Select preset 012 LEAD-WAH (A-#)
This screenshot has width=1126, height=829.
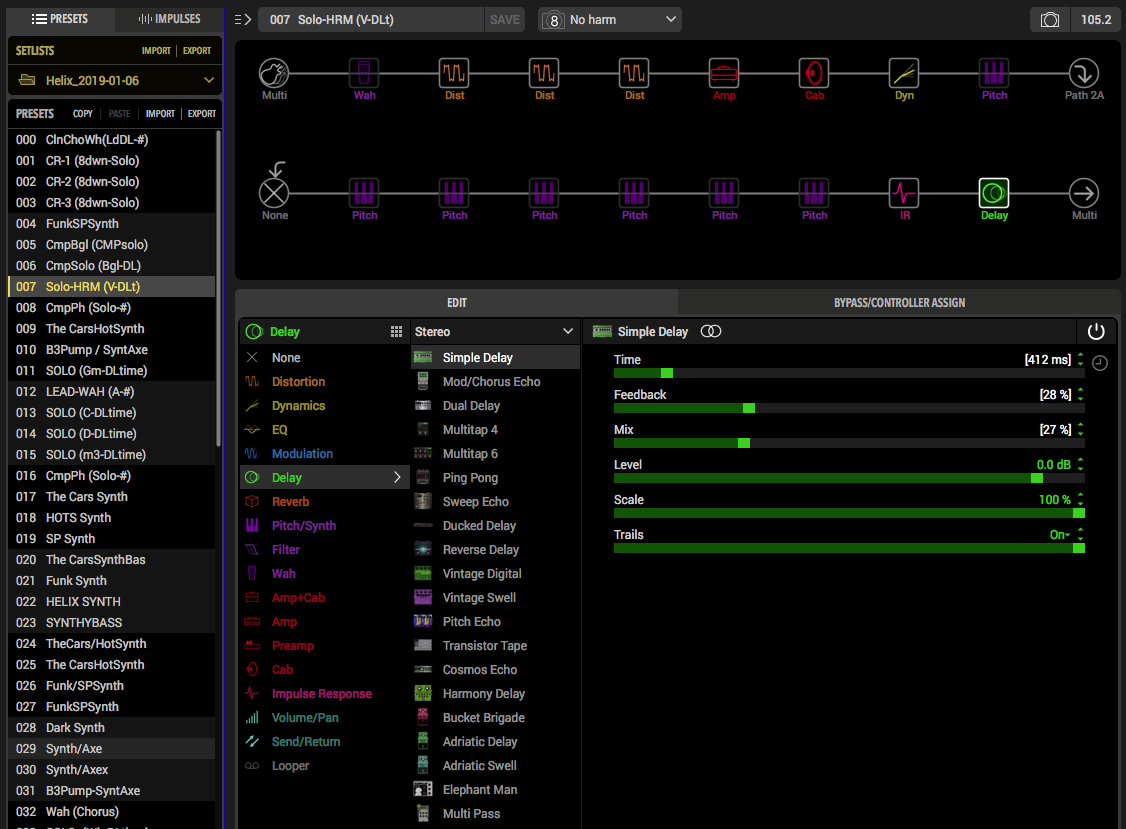pyautogui.click(x=111, y=392)
